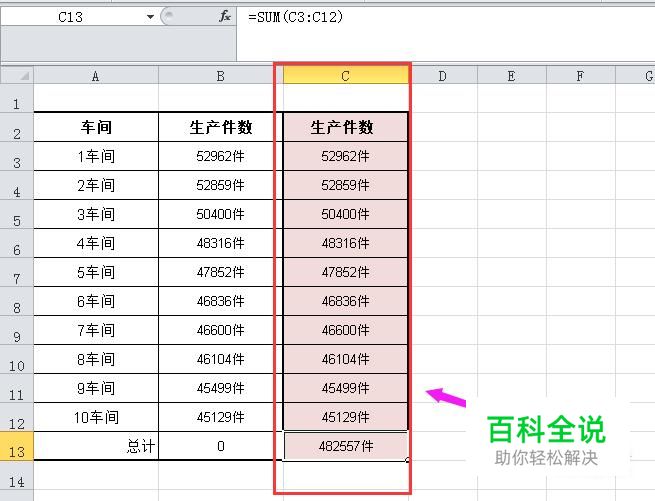Click B9 cell with 46600件
Screen dimensions: 655x501
221,330
